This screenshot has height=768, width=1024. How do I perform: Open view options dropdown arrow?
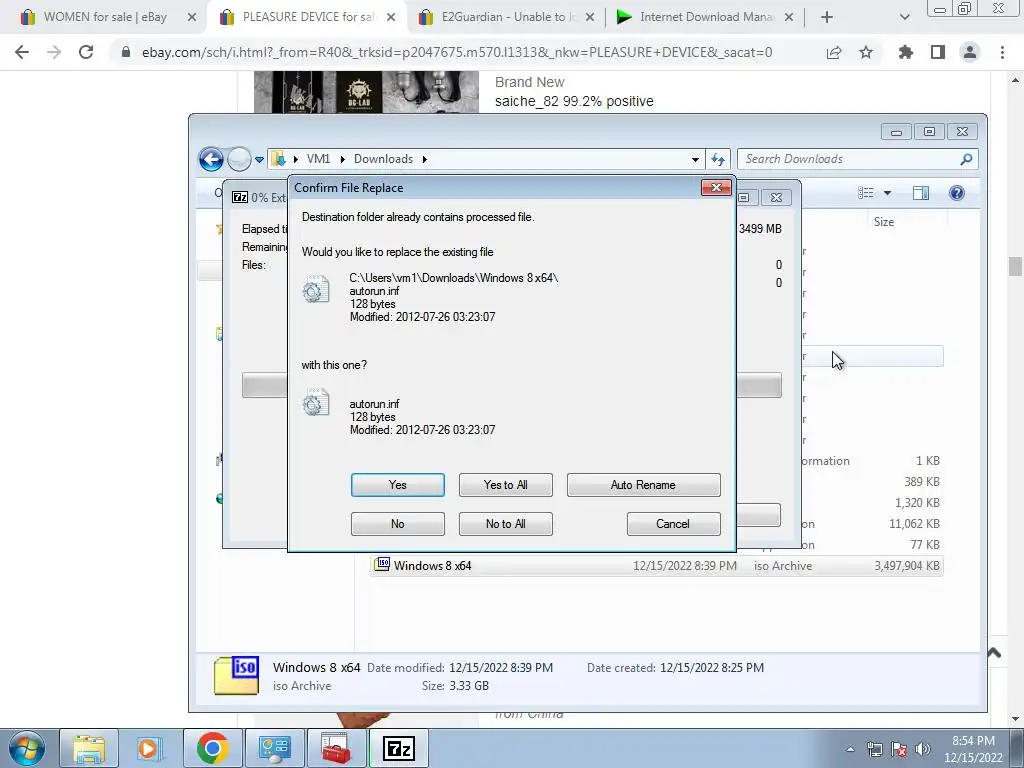point(887,193)
